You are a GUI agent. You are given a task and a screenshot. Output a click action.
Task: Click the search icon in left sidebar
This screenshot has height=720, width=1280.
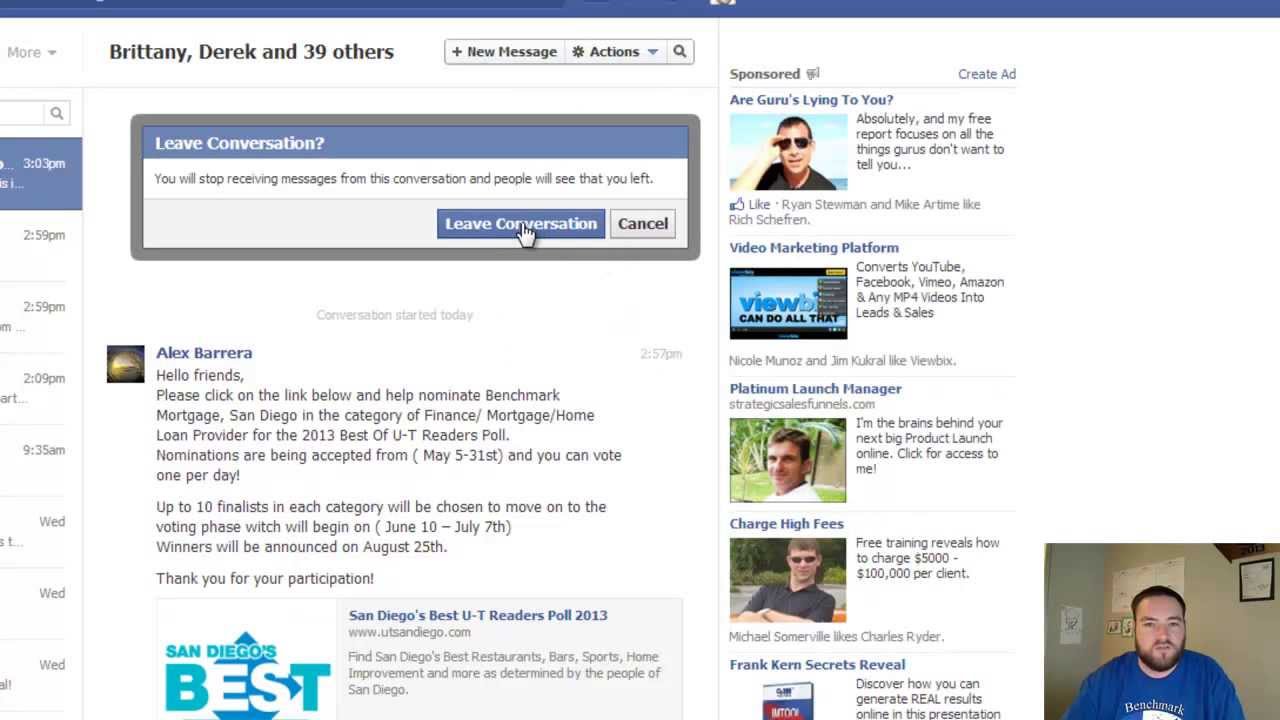click(57, 114)
